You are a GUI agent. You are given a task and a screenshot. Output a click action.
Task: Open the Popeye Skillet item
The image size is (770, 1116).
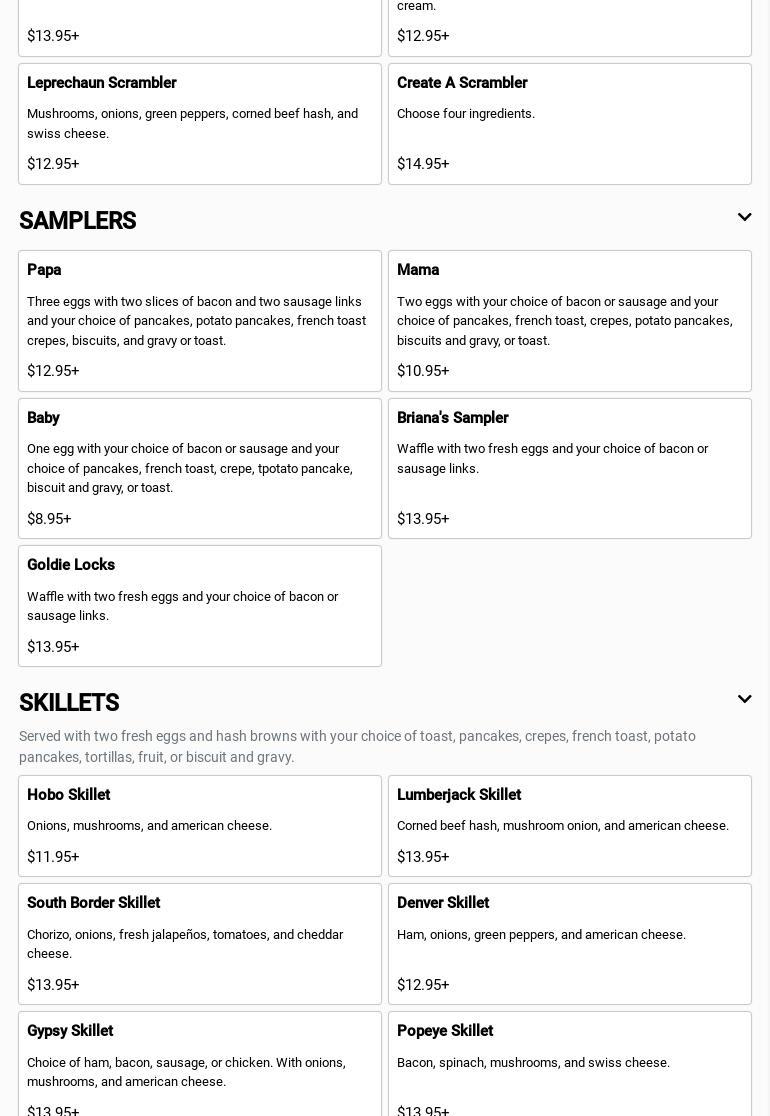coord(569,1063)
